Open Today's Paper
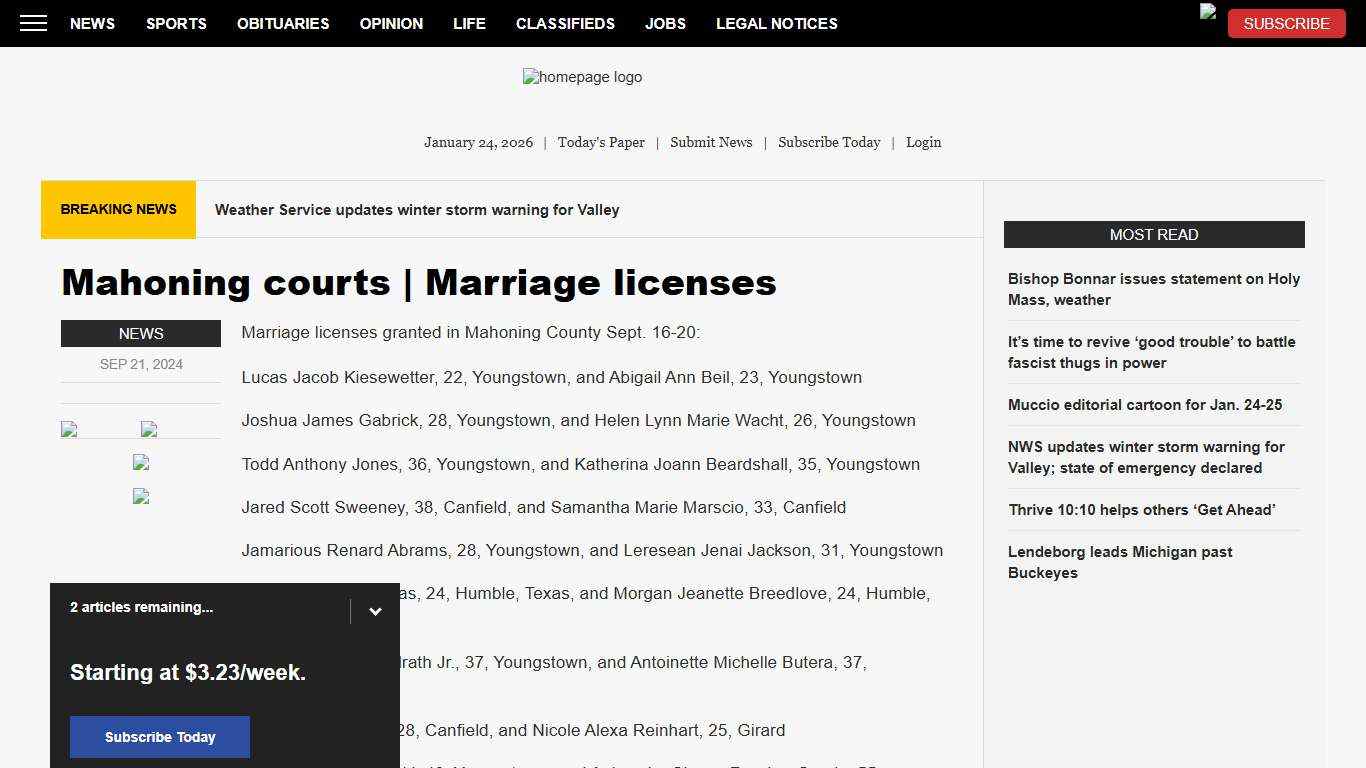 [601, 142]
